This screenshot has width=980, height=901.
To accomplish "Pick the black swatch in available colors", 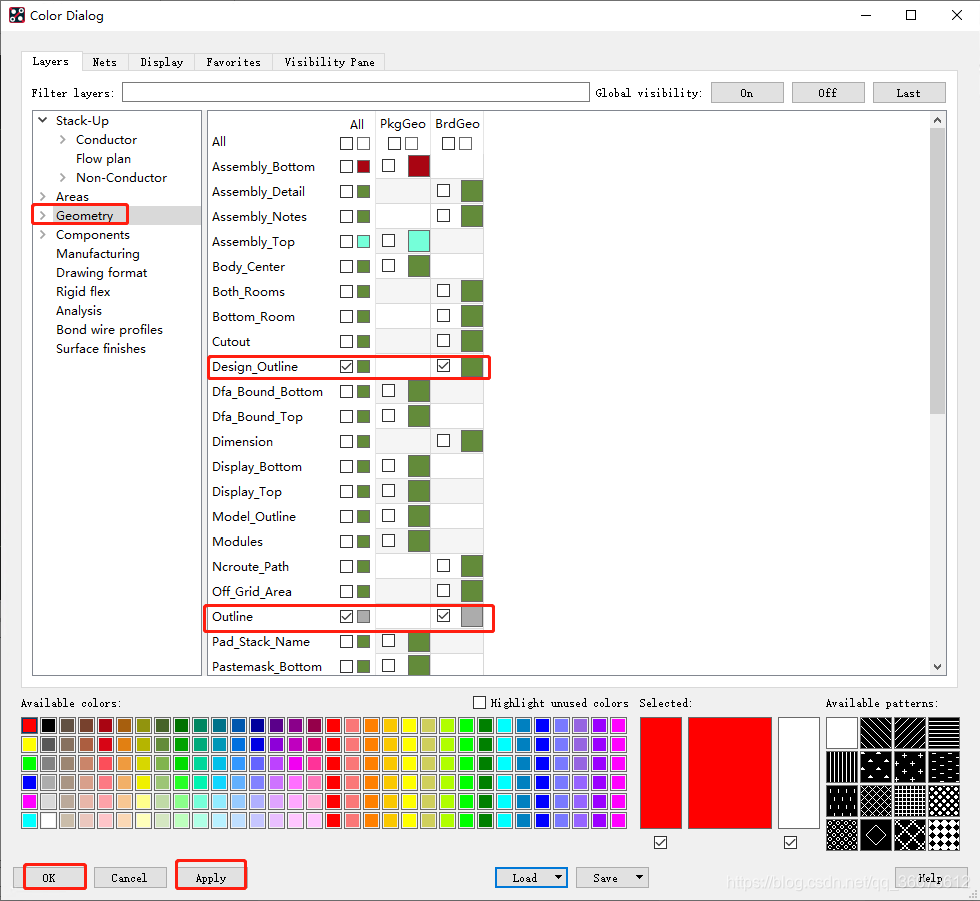I will (48, 725).
